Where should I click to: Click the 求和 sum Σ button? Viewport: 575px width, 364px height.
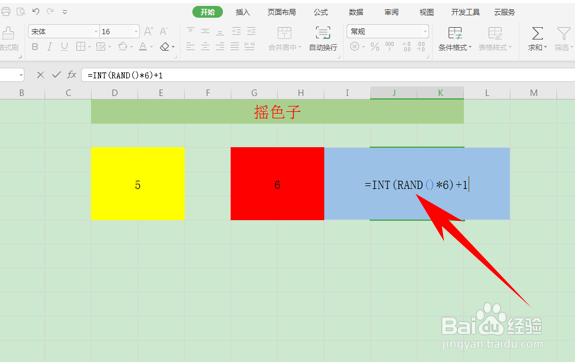click(x=538, y=38)
